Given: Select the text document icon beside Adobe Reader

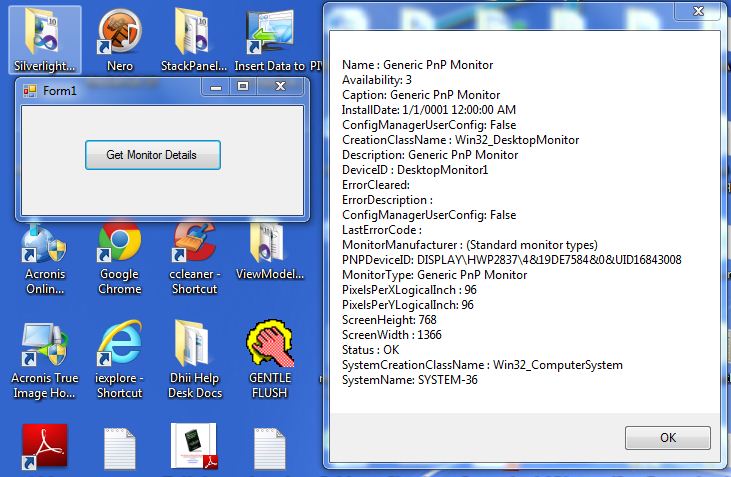Looking at the screenshot, I should point(120,449).
